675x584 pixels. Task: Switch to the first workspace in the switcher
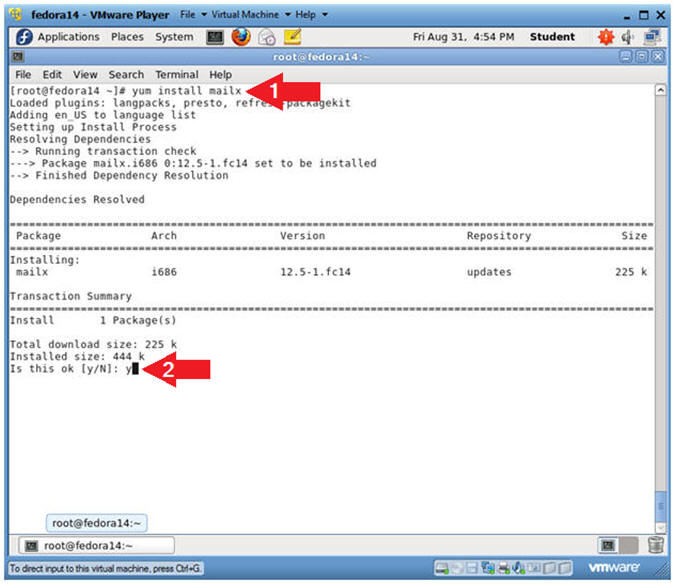608,546
